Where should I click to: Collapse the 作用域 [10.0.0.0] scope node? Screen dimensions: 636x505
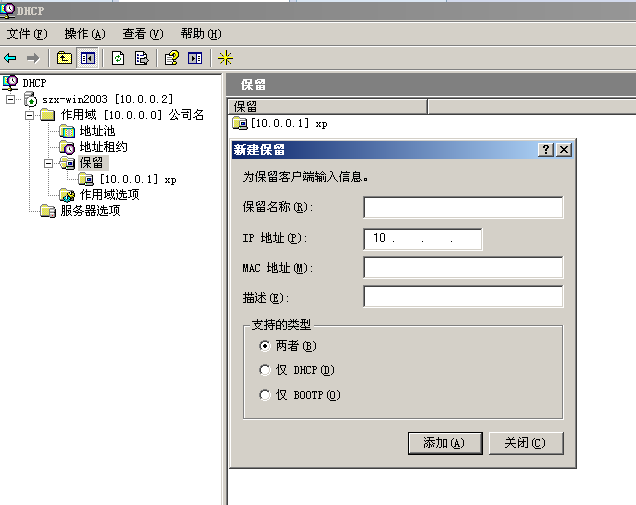[x=29, y=115]
